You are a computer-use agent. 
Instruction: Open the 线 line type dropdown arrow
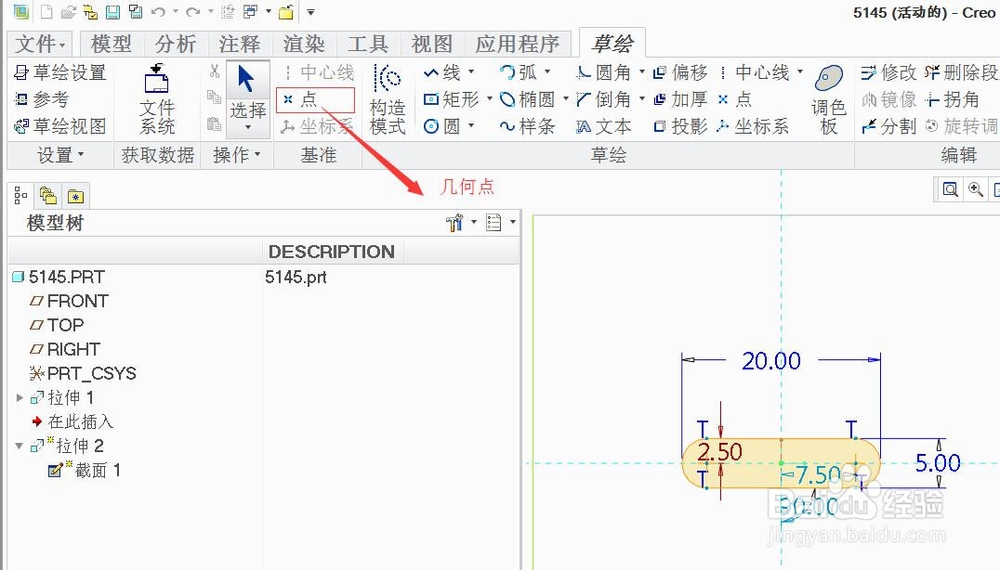point(471,72)
